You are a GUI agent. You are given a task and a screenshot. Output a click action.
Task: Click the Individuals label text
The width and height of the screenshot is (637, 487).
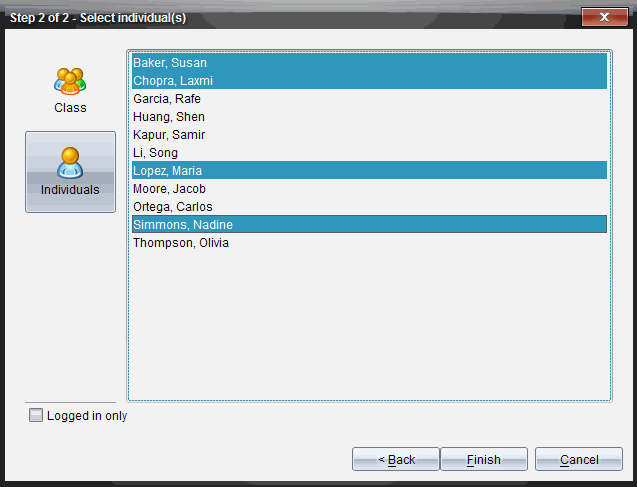click(x=70, y=190)
